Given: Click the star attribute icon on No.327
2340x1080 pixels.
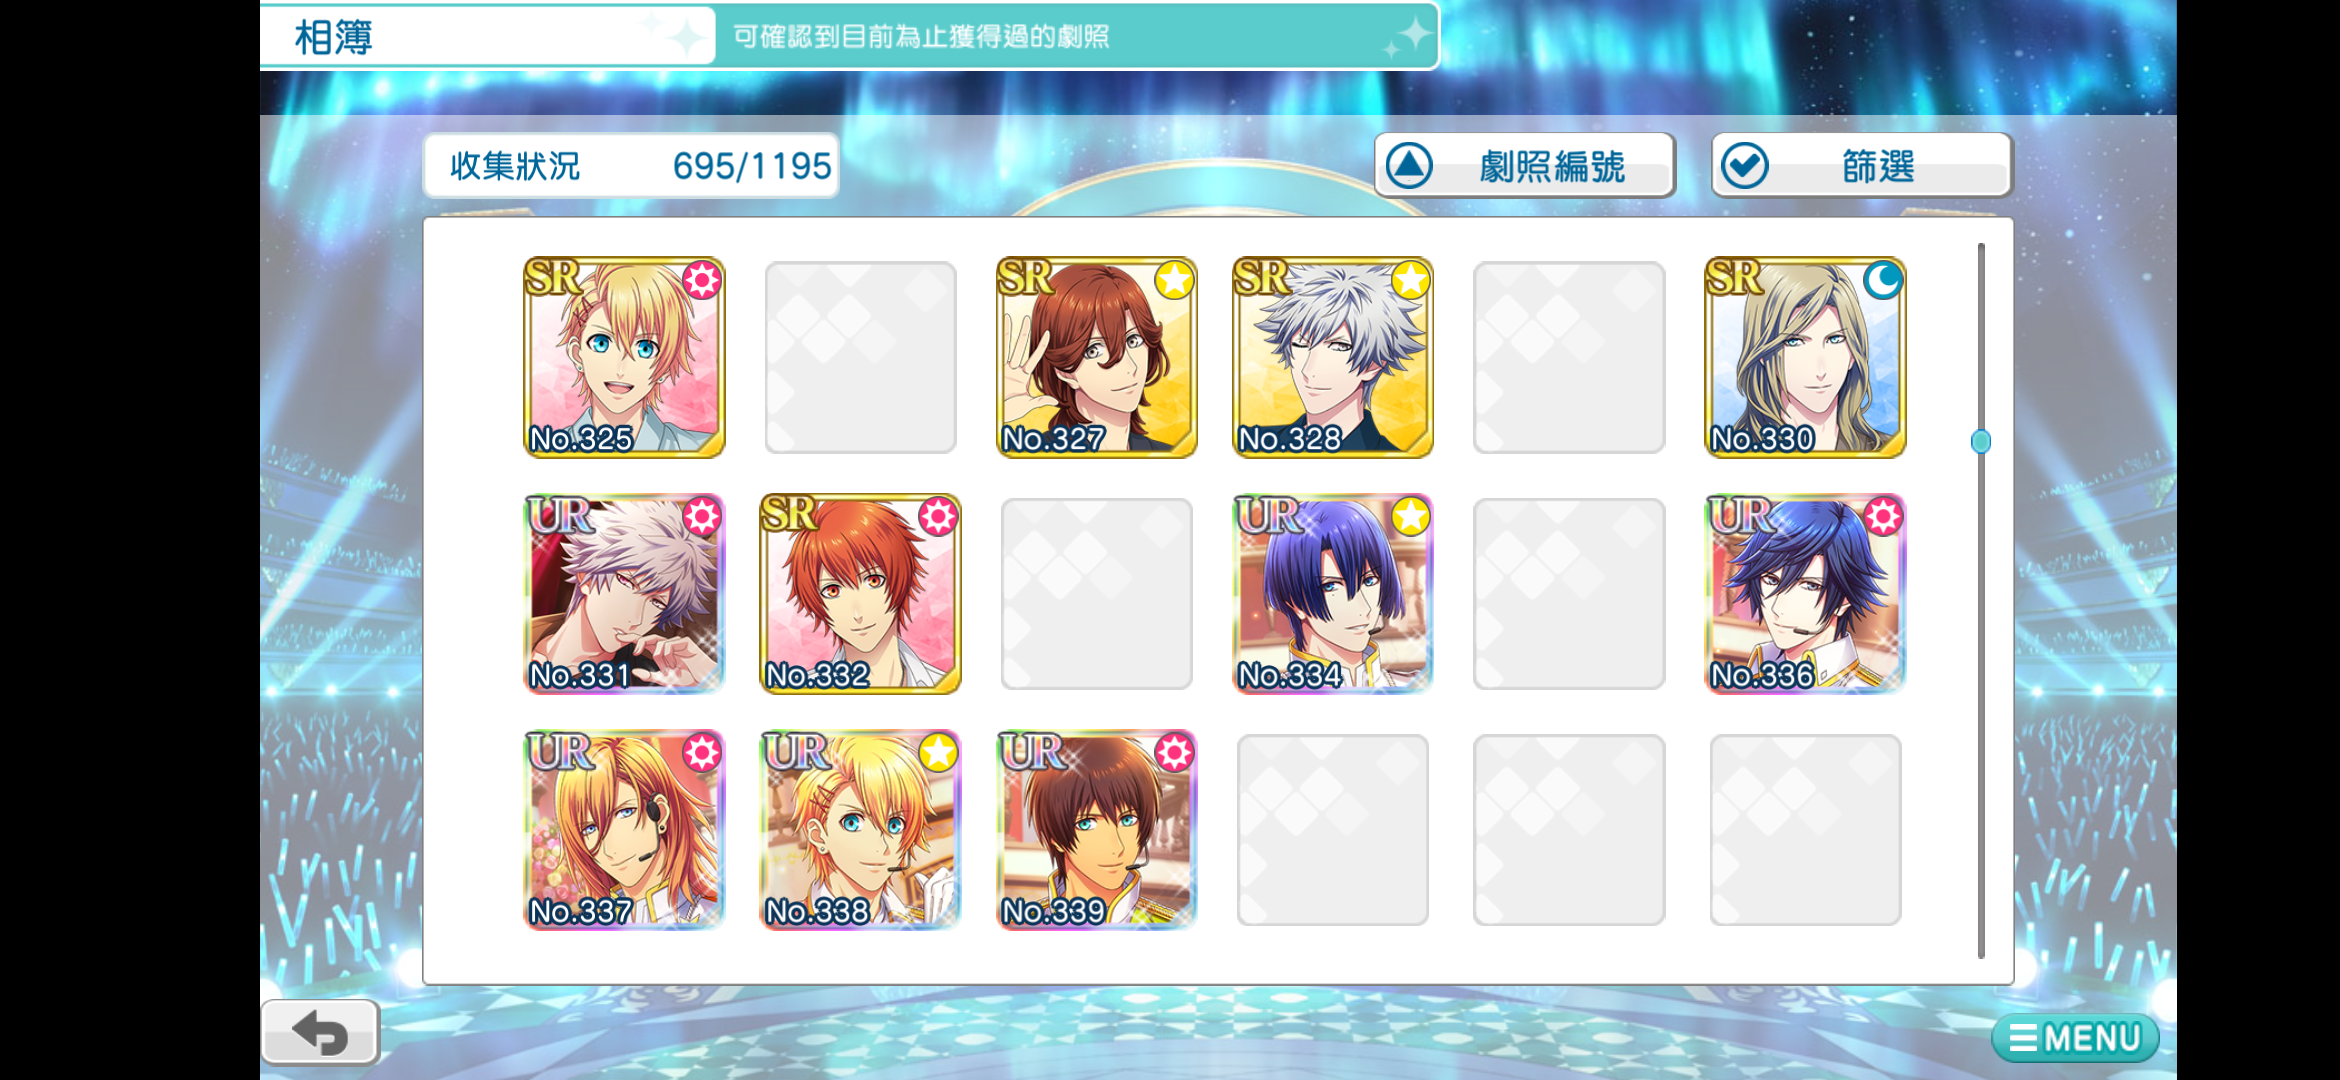Looking at the screenshot, I should tap(1174, 280).
